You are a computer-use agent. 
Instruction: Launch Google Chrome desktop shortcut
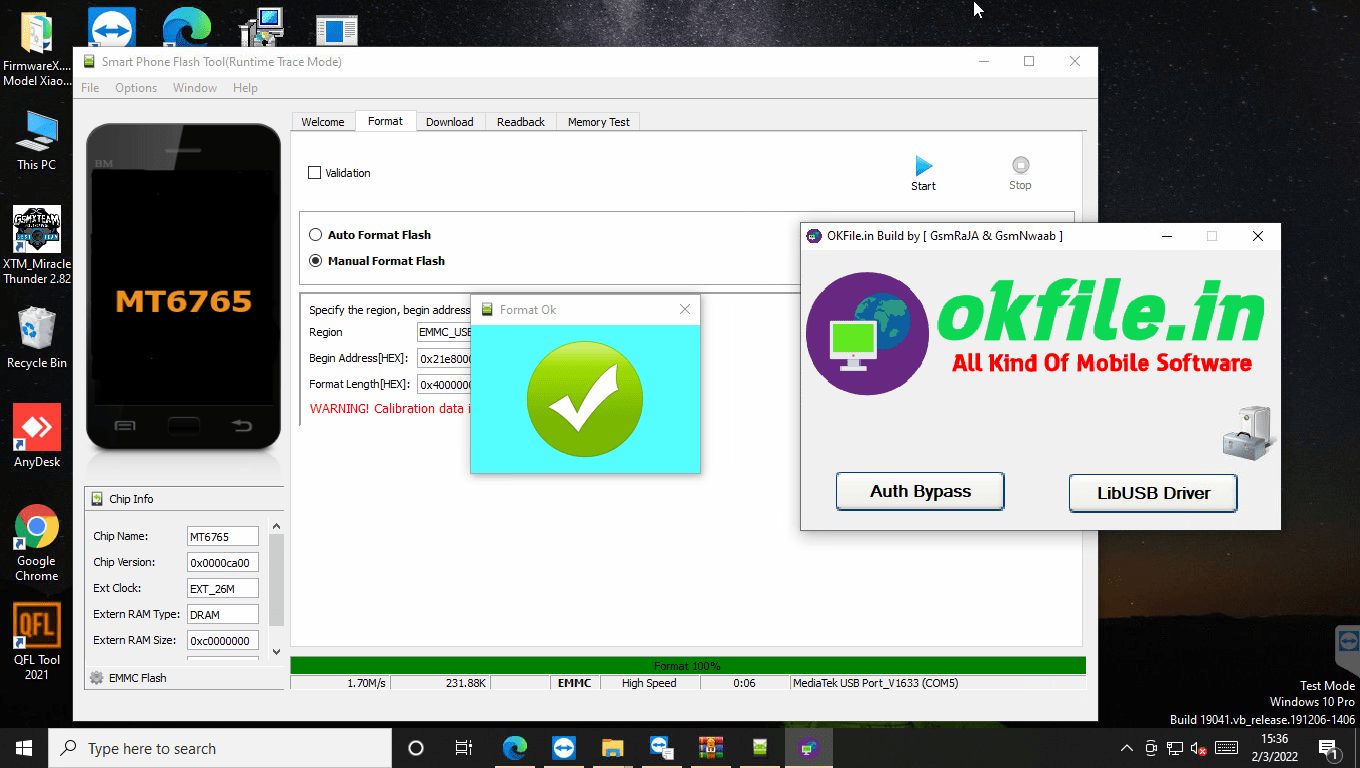(x=37, y=543)
